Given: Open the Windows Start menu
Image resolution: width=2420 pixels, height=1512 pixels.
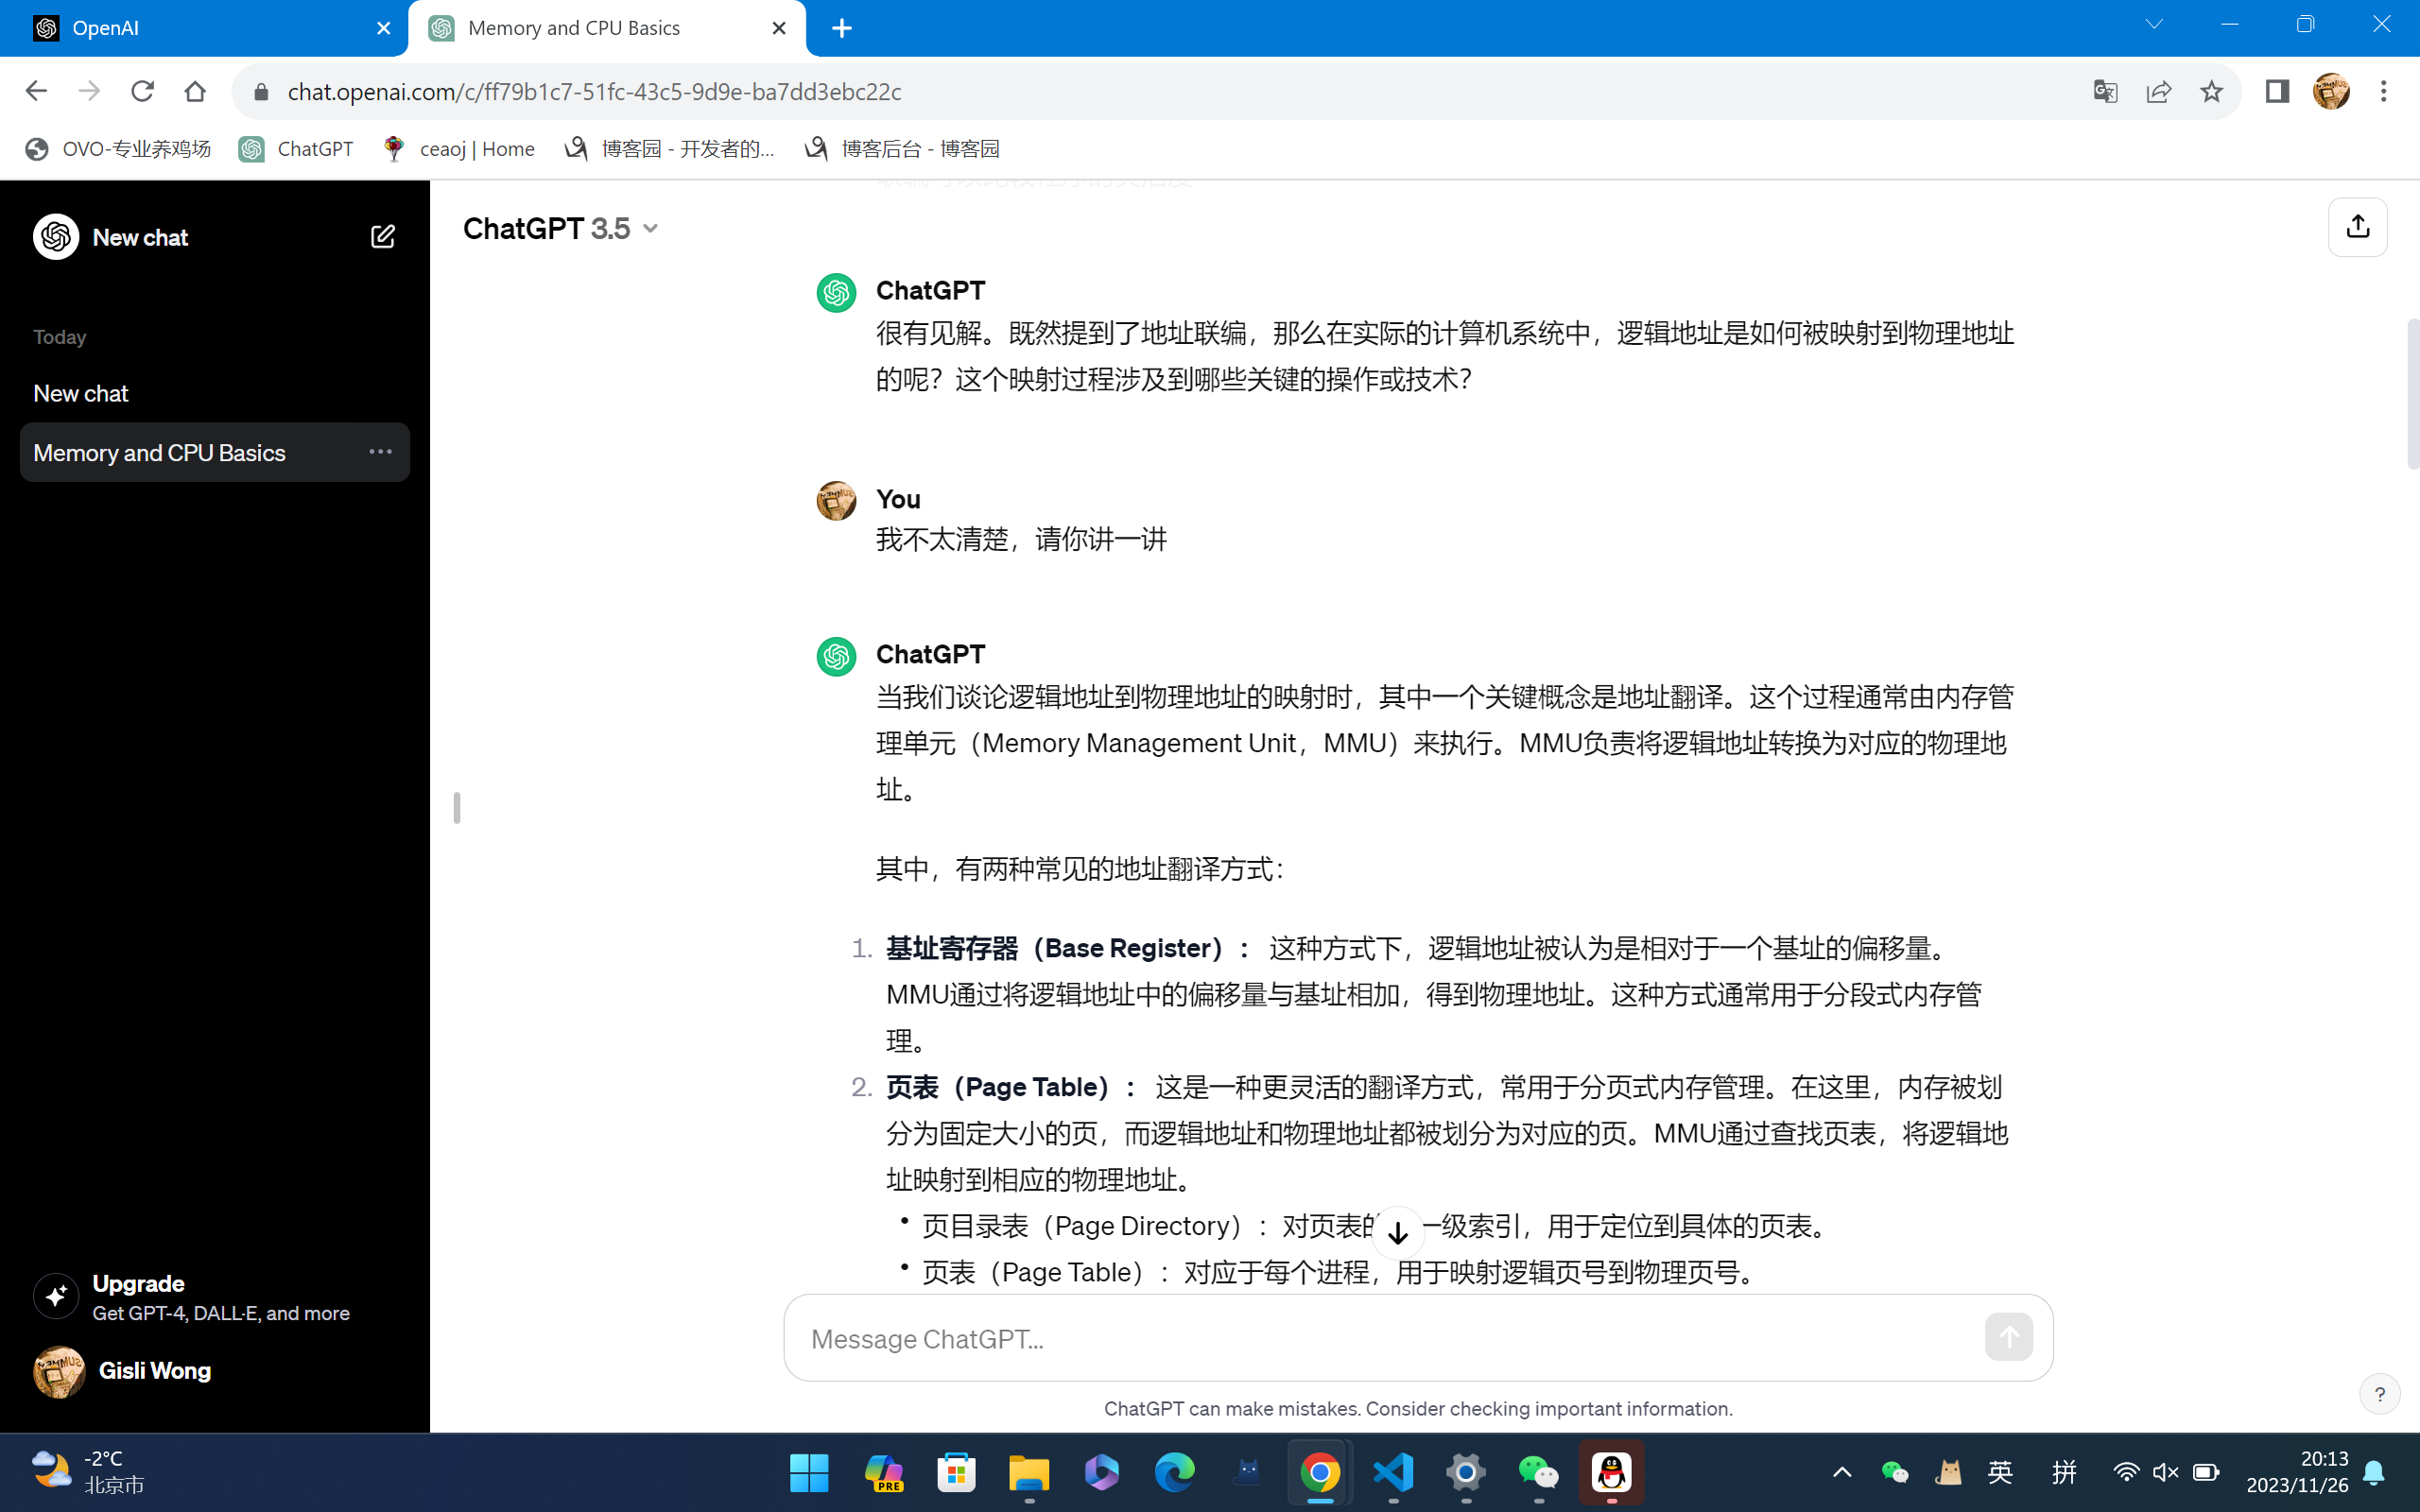Looking at the screenshot, I should pos(808,1472).
